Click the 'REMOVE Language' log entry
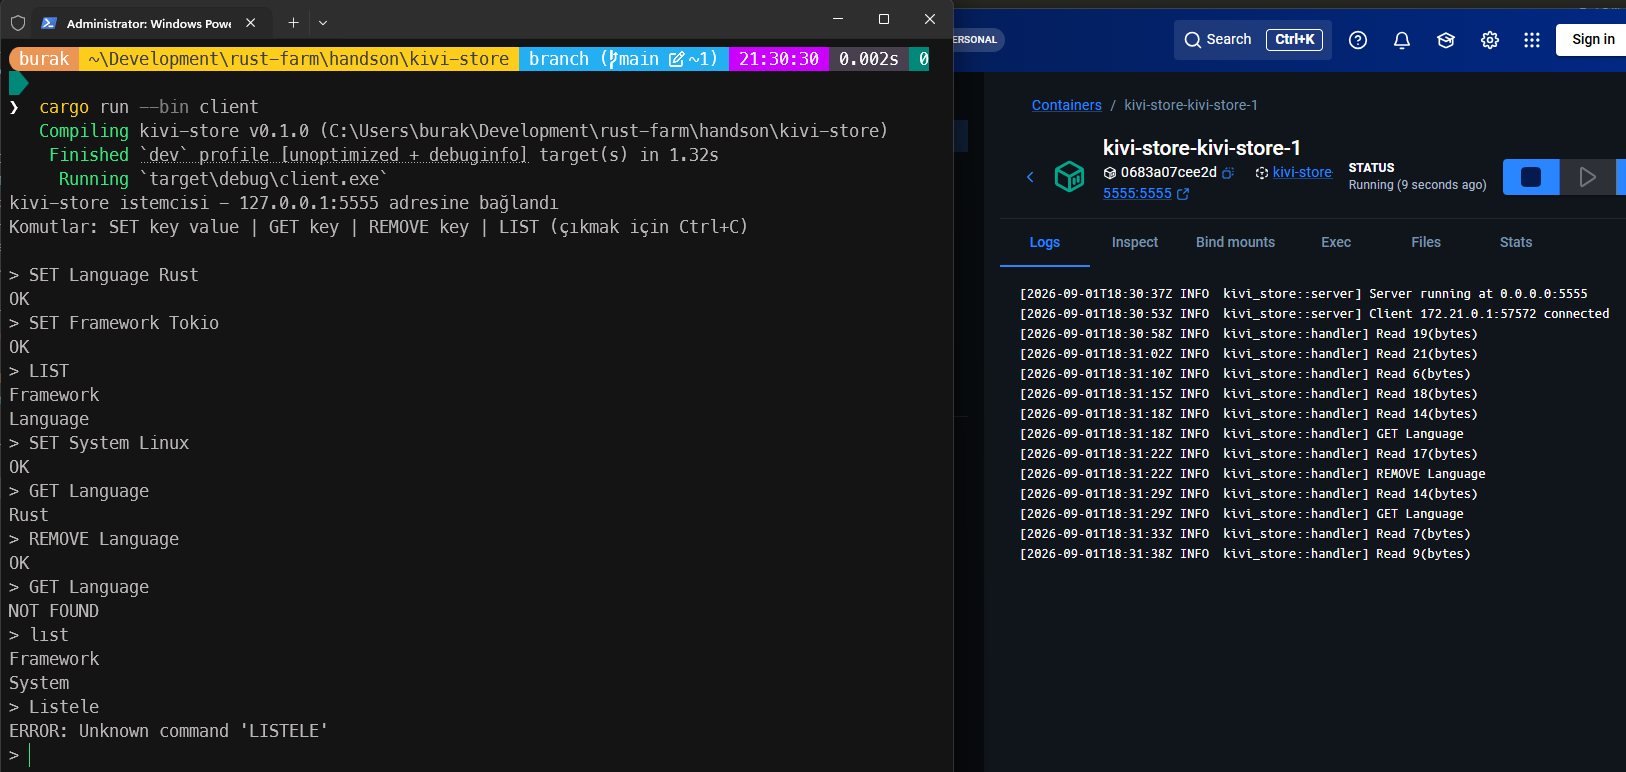 coord(1253,474)
